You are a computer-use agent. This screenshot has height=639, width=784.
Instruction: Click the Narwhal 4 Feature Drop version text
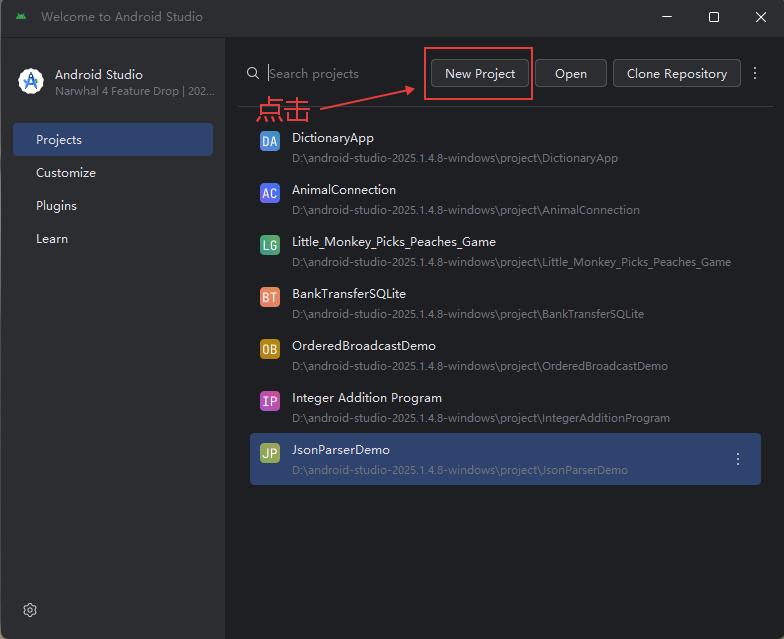pyautogui.click(x=135, y=91)
